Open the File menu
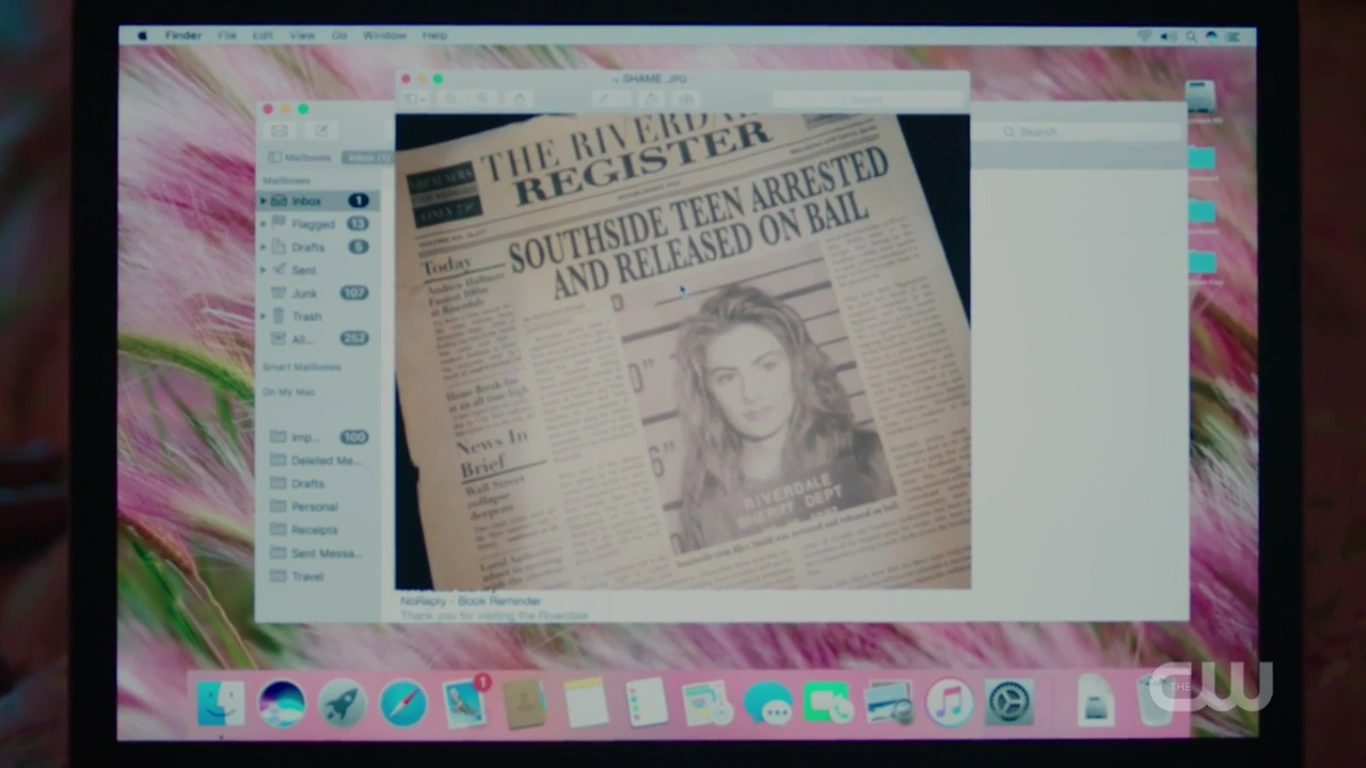The width and height of the screenshot is (1366, 768). click(x=227, y=36)
